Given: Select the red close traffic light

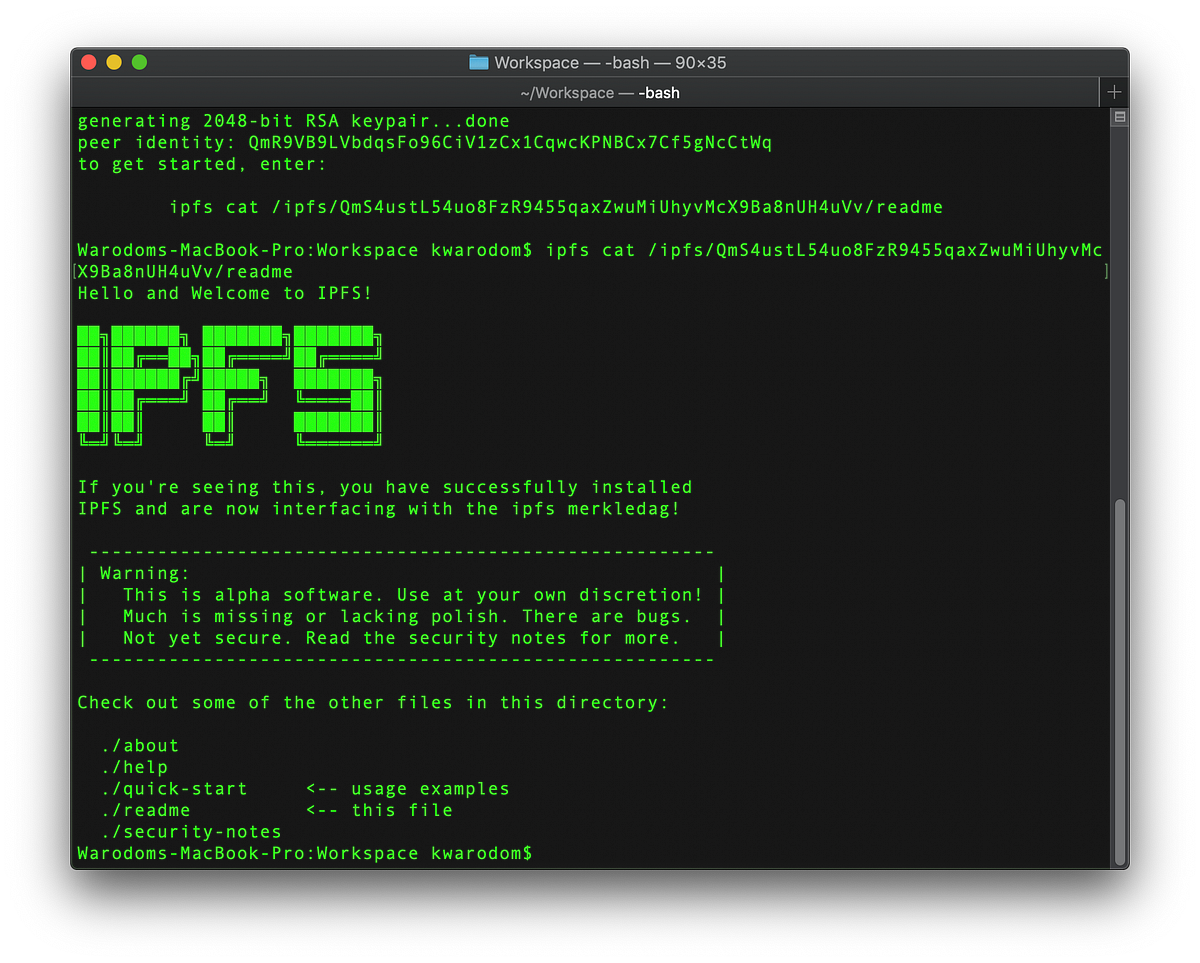Looking at the screenshot, I should tap(88, 61).
